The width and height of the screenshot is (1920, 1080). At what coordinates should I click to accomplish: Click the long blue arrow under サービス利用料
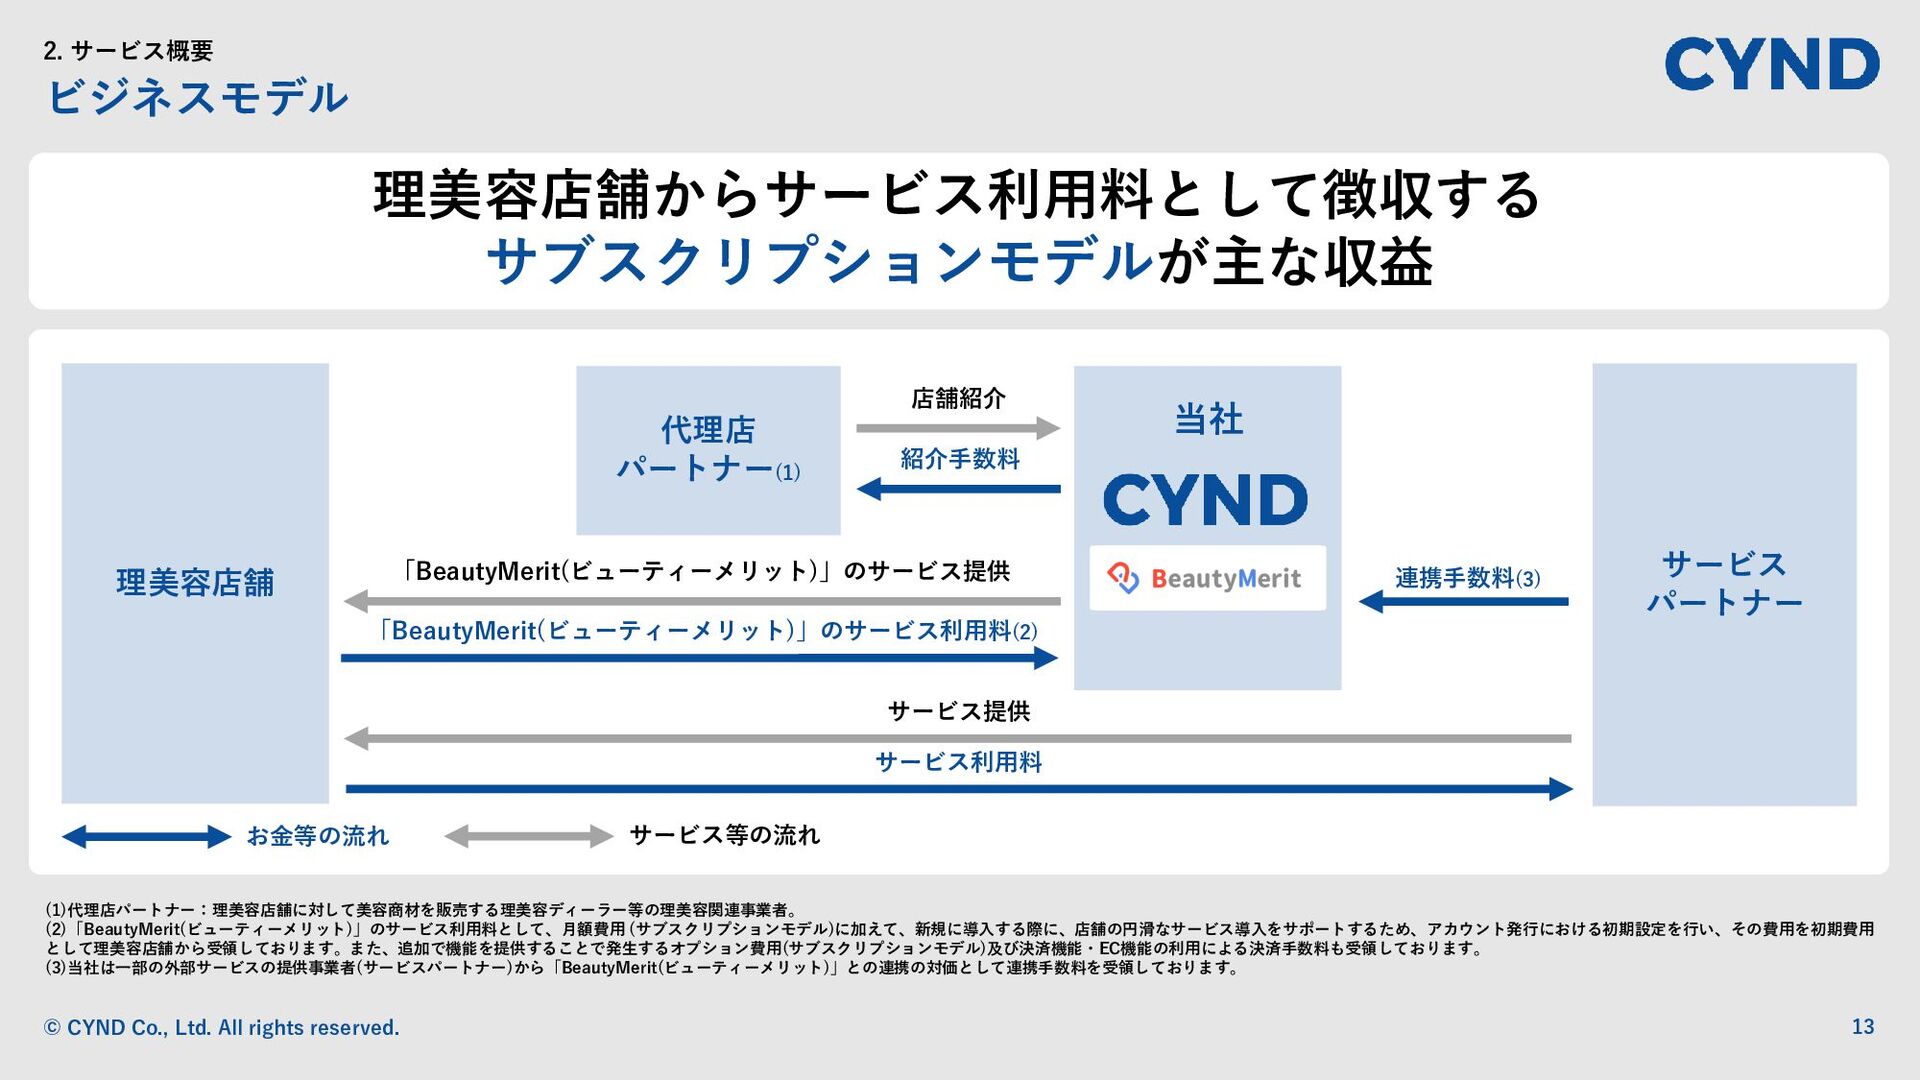(959, 789)
